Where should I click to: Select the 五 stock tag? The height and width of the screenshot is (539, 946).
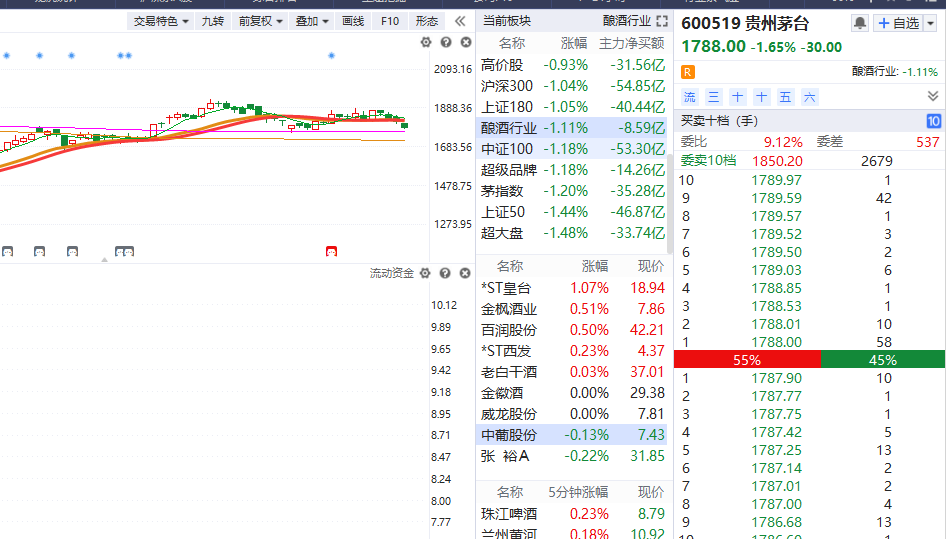(x=786, y=97)
